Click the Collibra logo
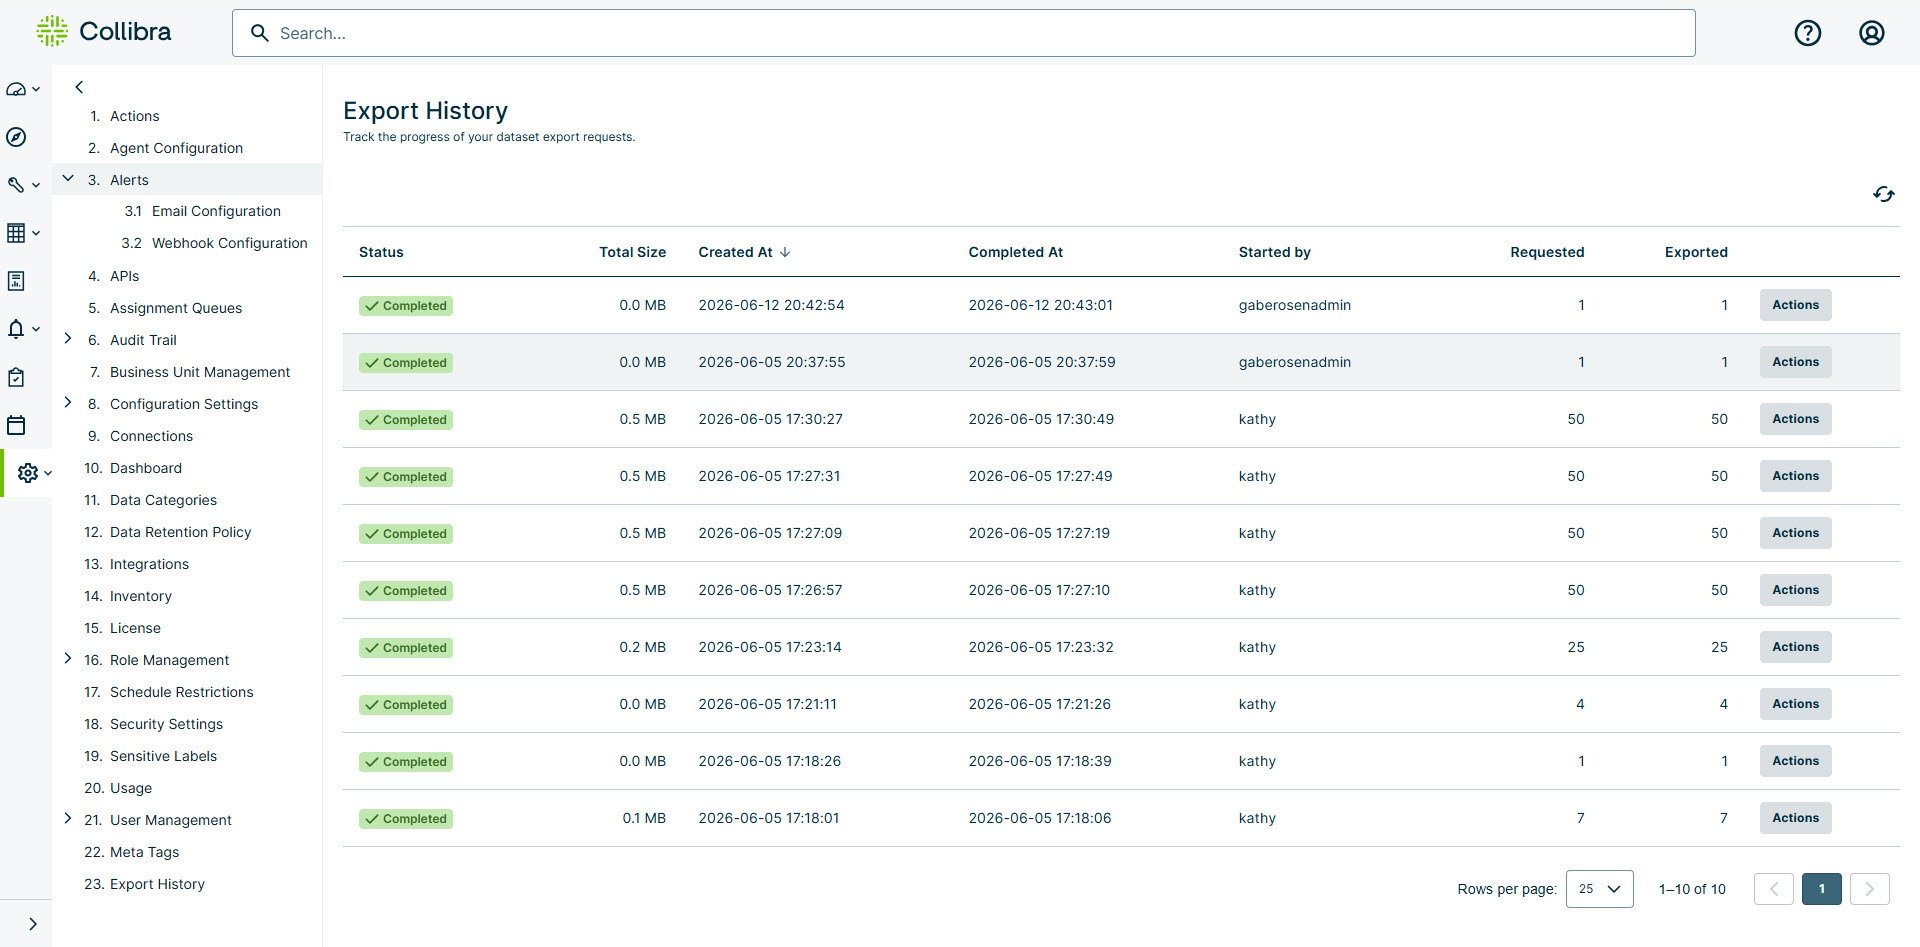The image size is (1920, 947). 104,32
